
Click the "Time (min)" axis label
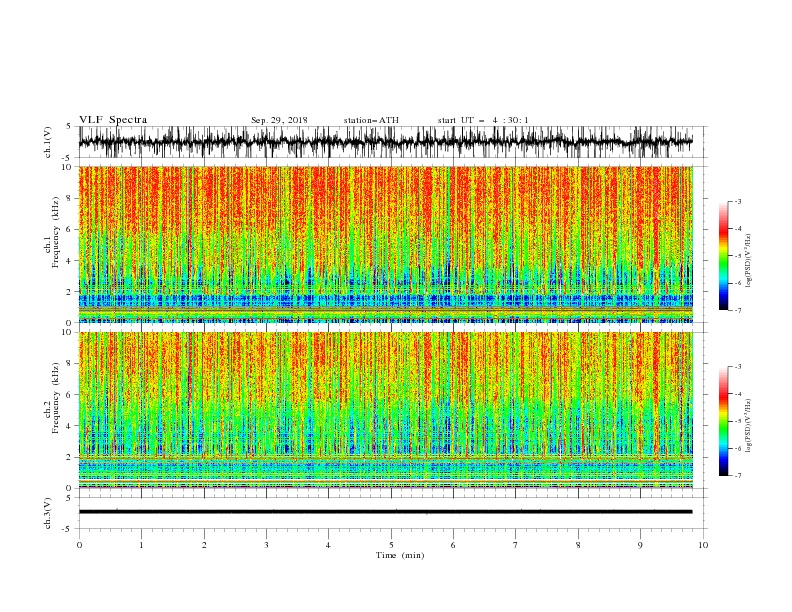400,555
